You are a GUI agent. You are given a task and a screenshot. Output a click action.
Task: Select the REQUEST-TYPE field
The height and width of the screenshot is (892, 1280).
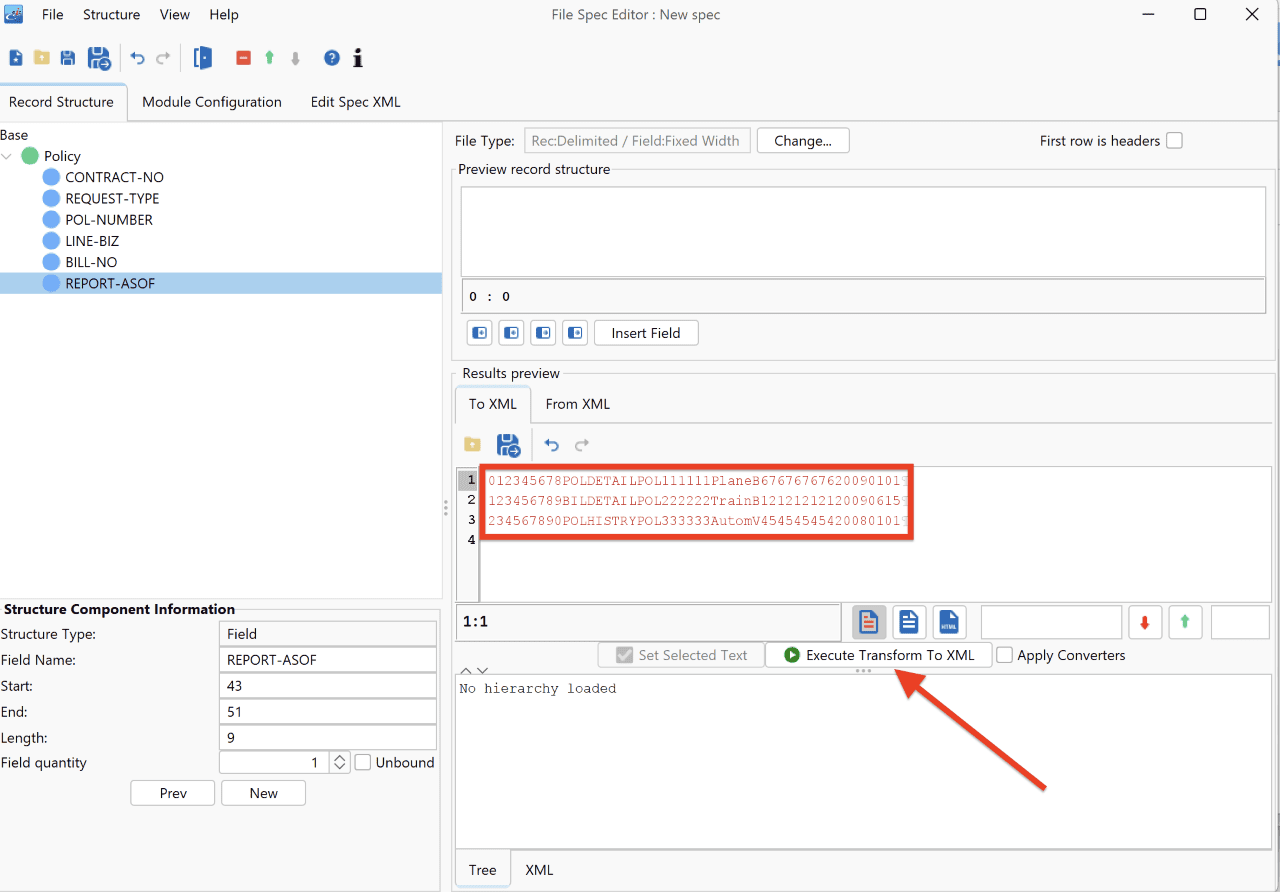point(112,198)
